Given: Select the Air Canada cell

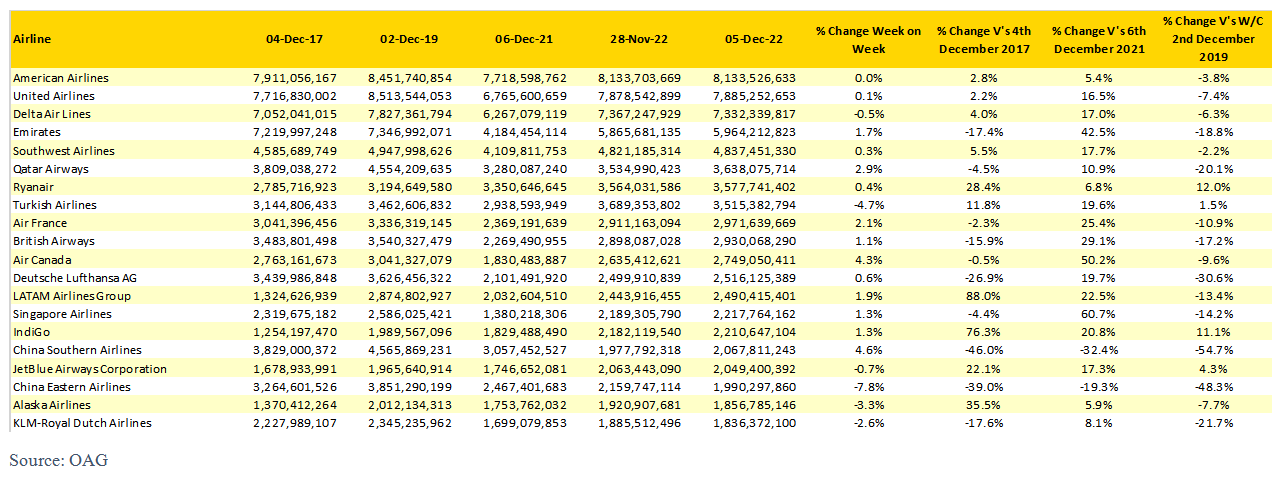Looking at the screenshot, I should point(40,260).
